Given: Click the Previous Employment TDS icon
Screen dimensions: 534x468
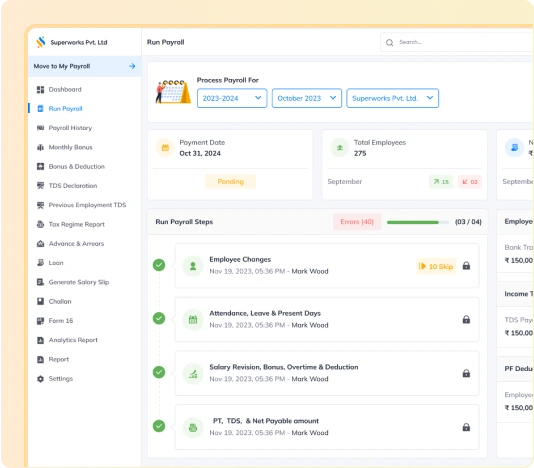Looking at the screenshot, I should point(41,205).
